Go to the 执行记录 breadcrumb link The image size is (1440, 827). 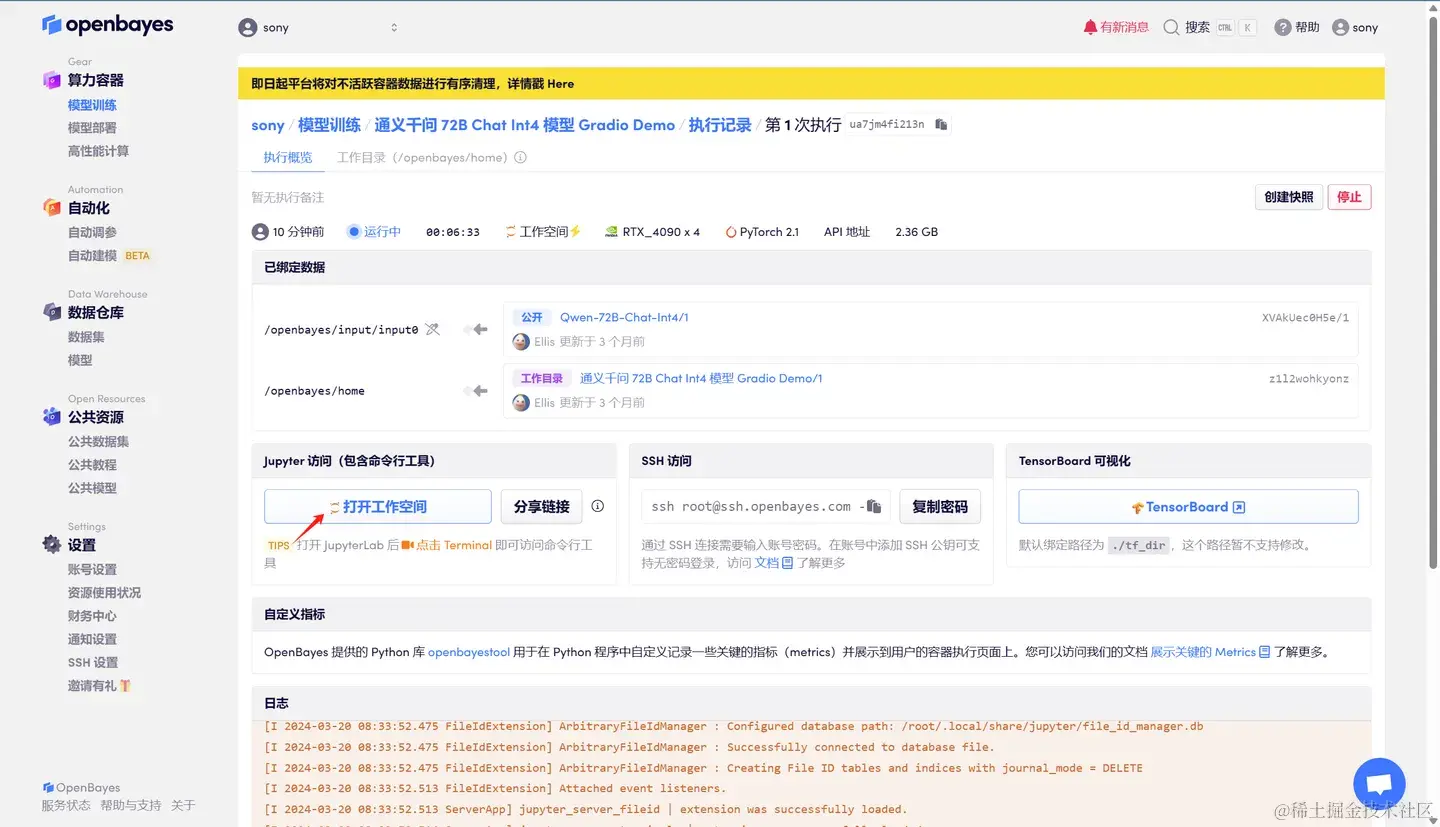(720, 125)
